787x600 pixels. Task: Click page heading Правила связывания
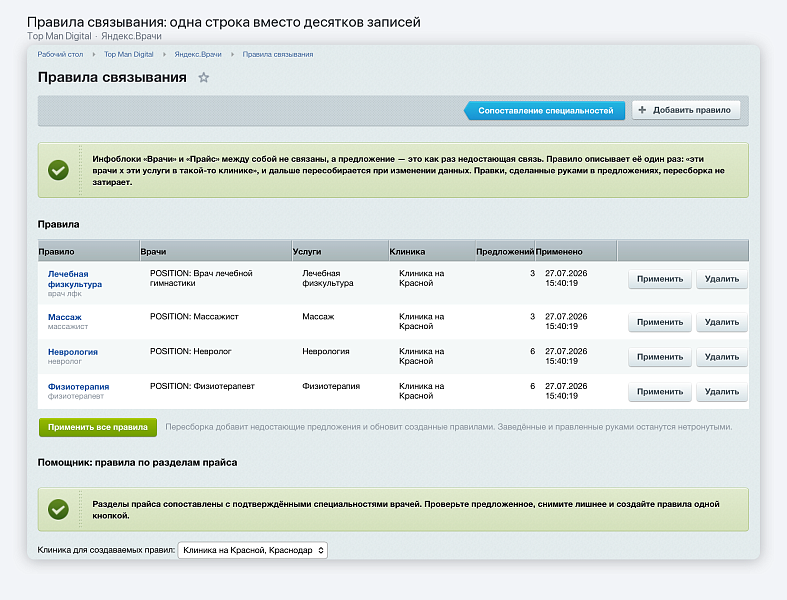point(112,77)
